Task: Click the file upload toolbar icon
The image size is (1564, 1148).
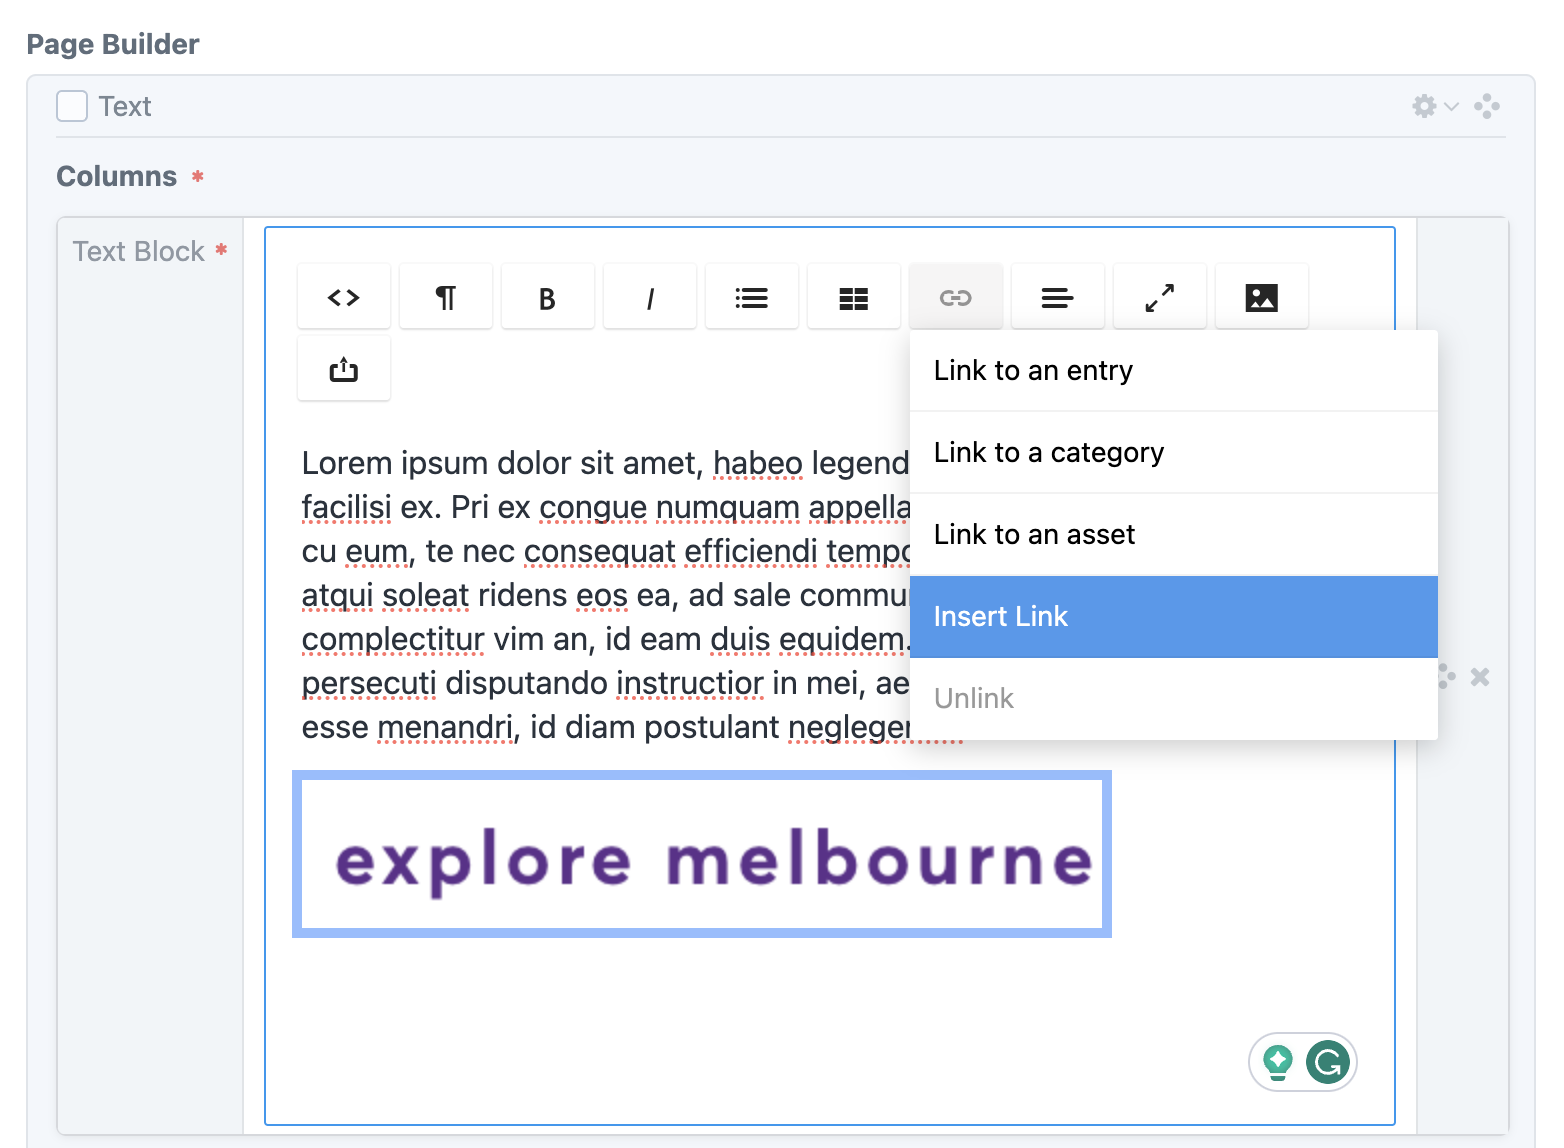Action: [x=344, y=370]
